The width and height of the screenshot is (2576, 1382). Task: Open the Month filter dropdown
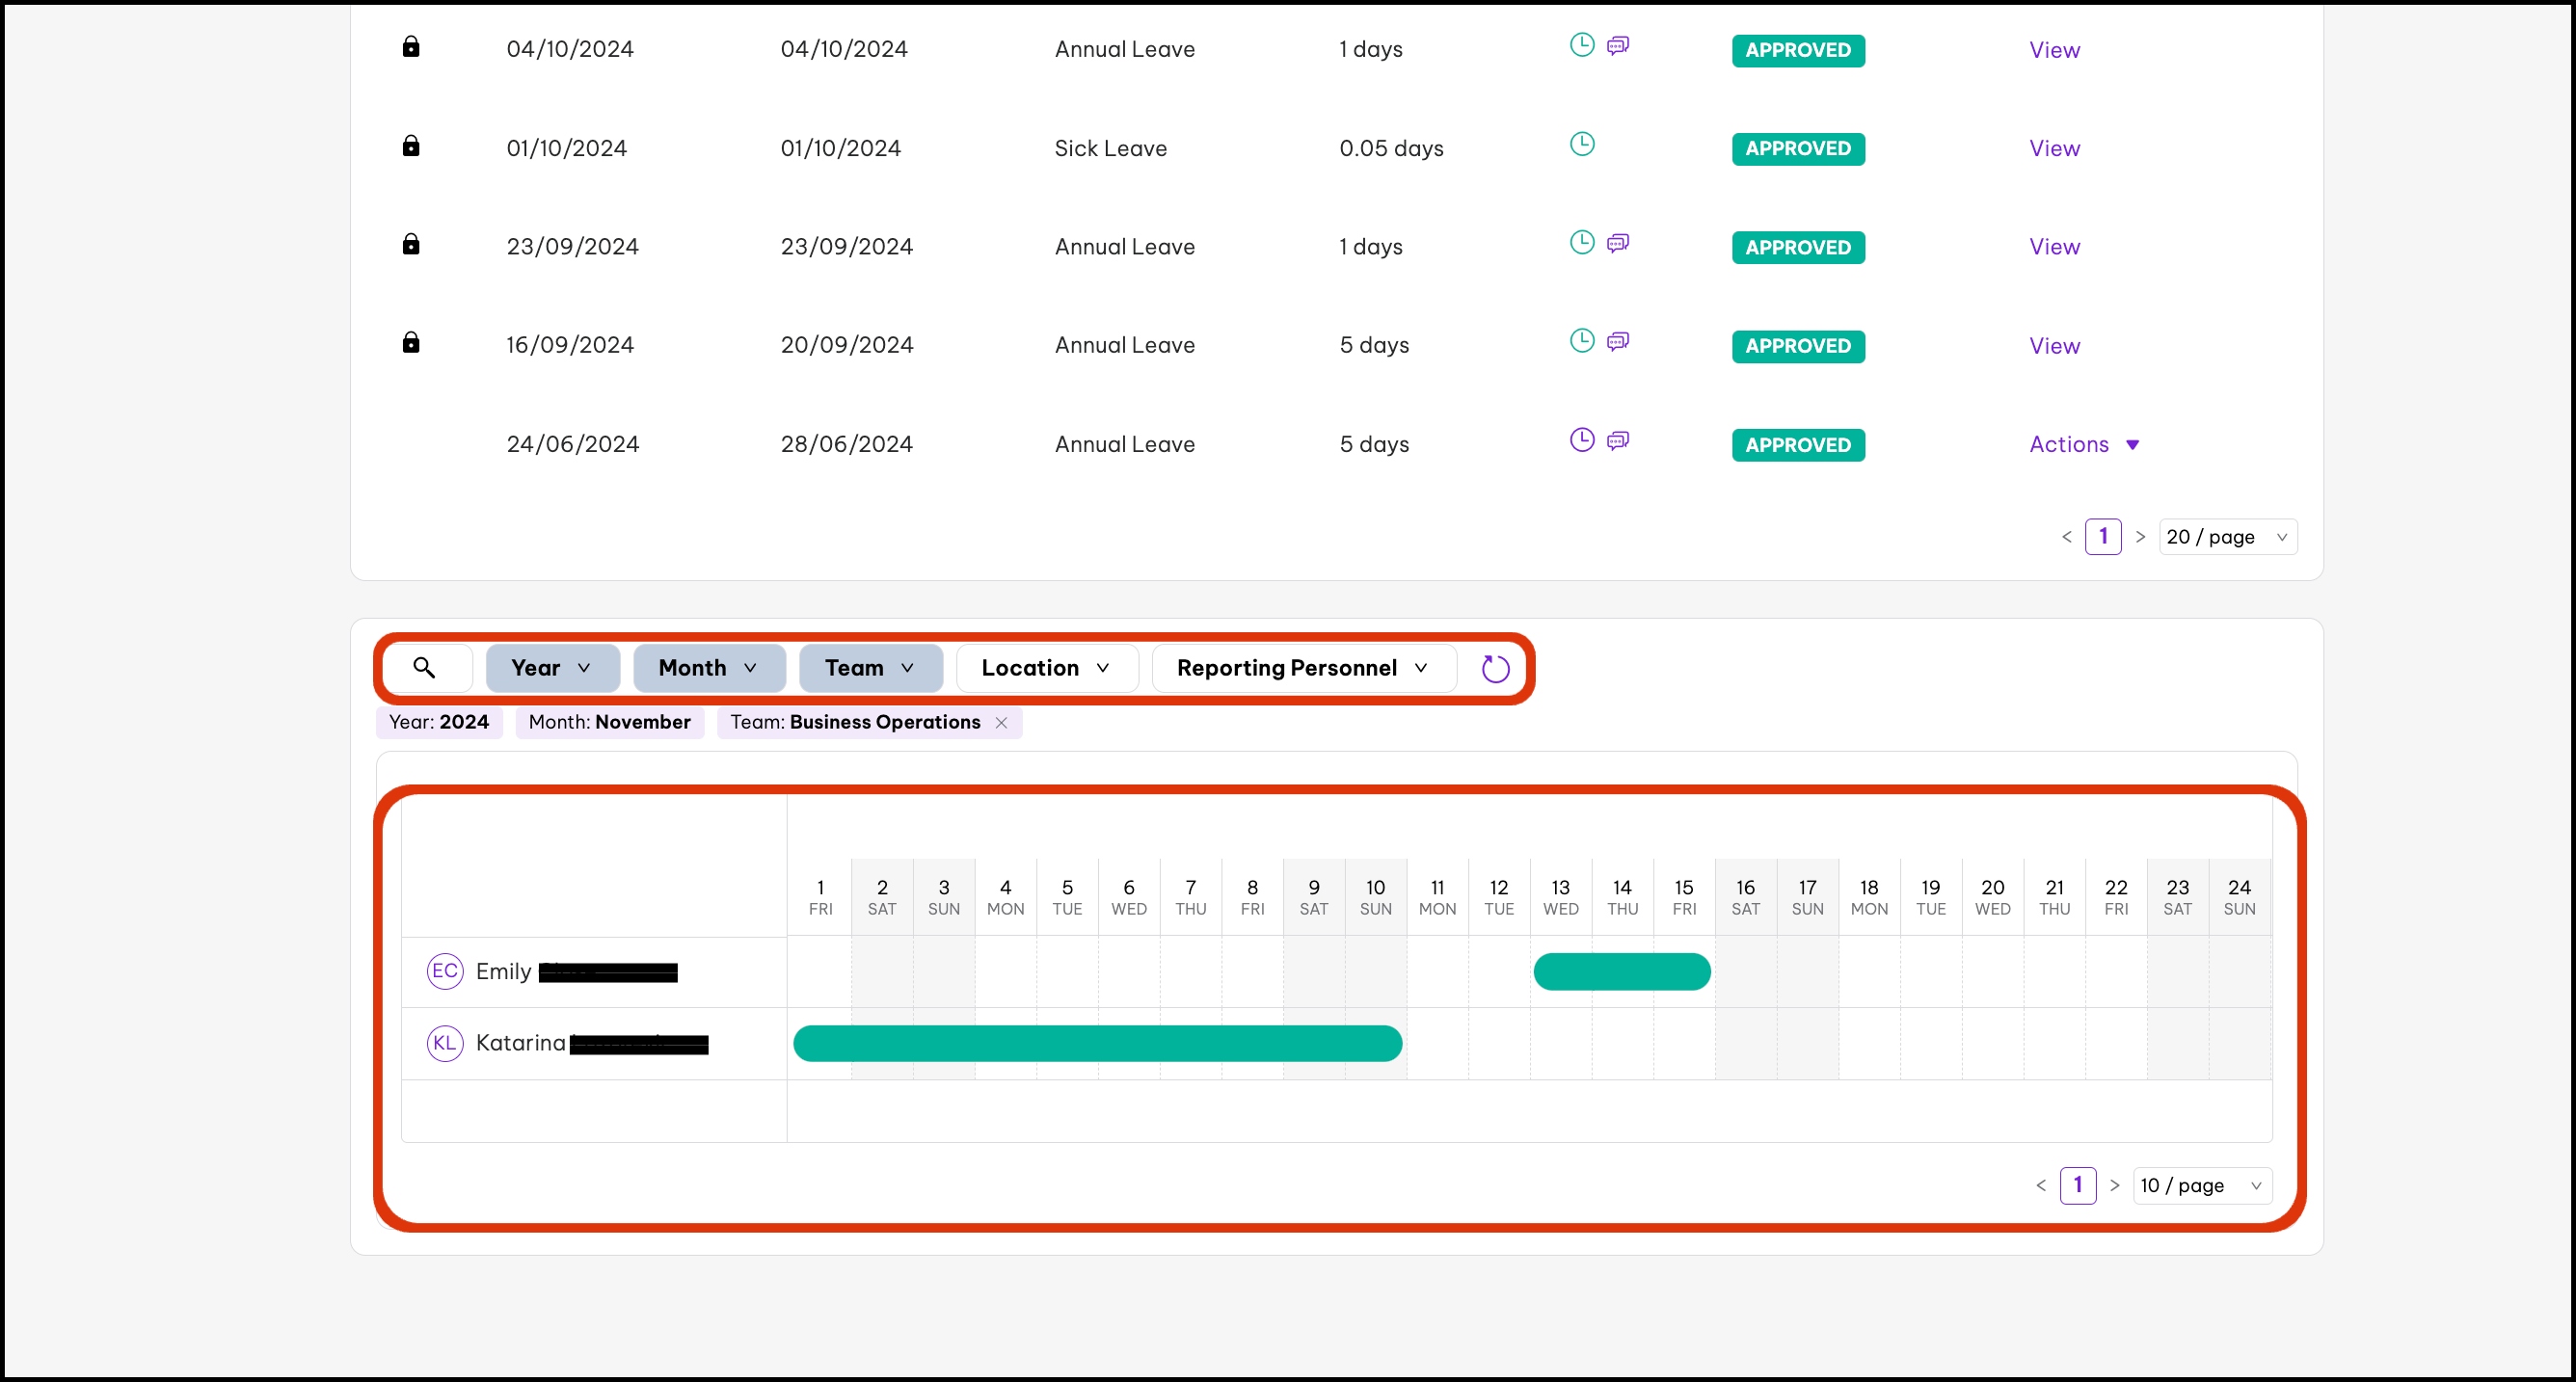(x=708, y=668)
